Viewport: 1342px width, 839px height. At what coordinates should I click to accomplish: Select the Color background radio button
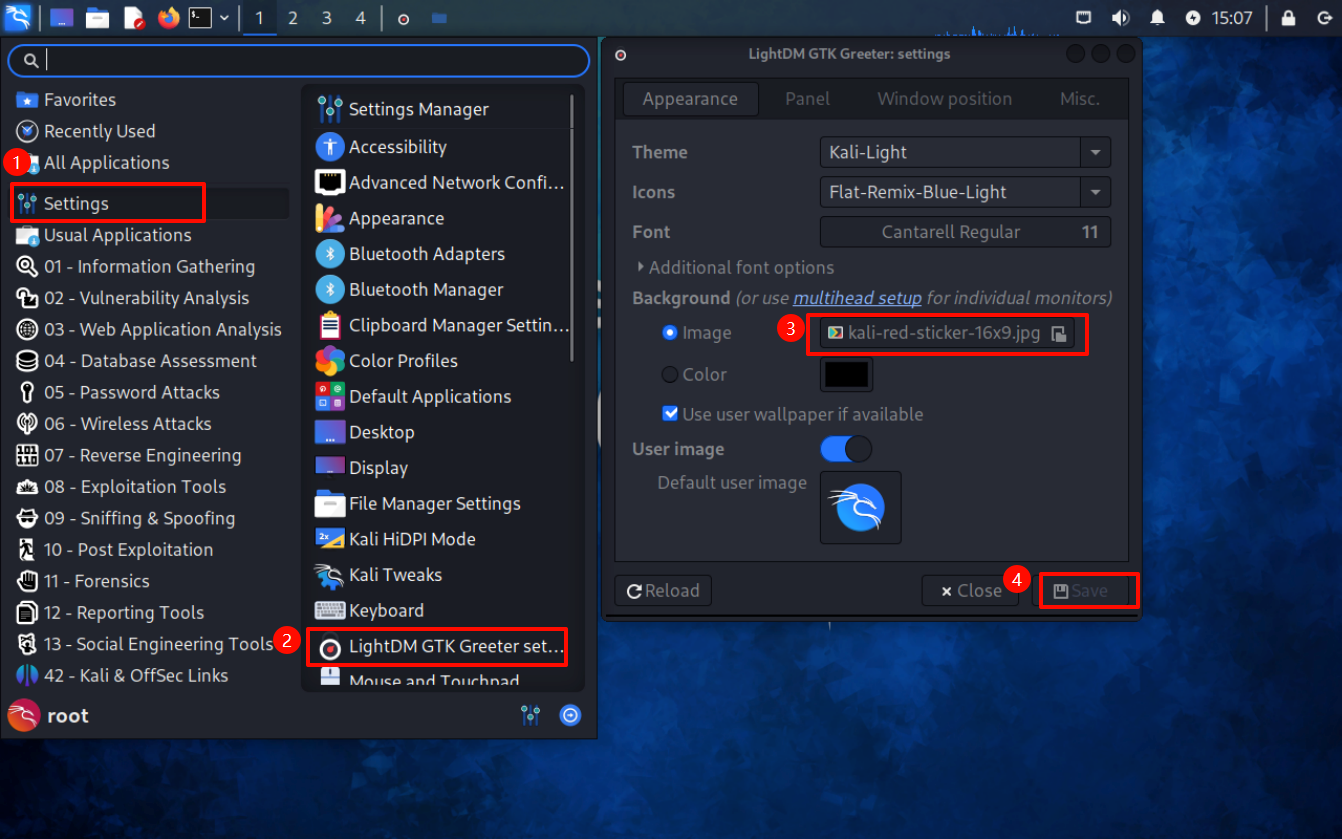click(x=670, y=375)
